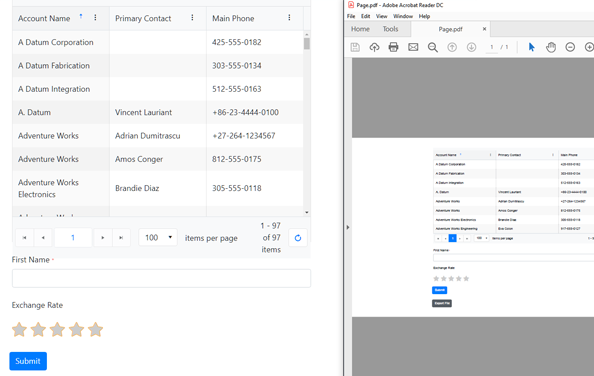Rate one star for Exchange Rate
594x376 pixels.
click(19, 329)
